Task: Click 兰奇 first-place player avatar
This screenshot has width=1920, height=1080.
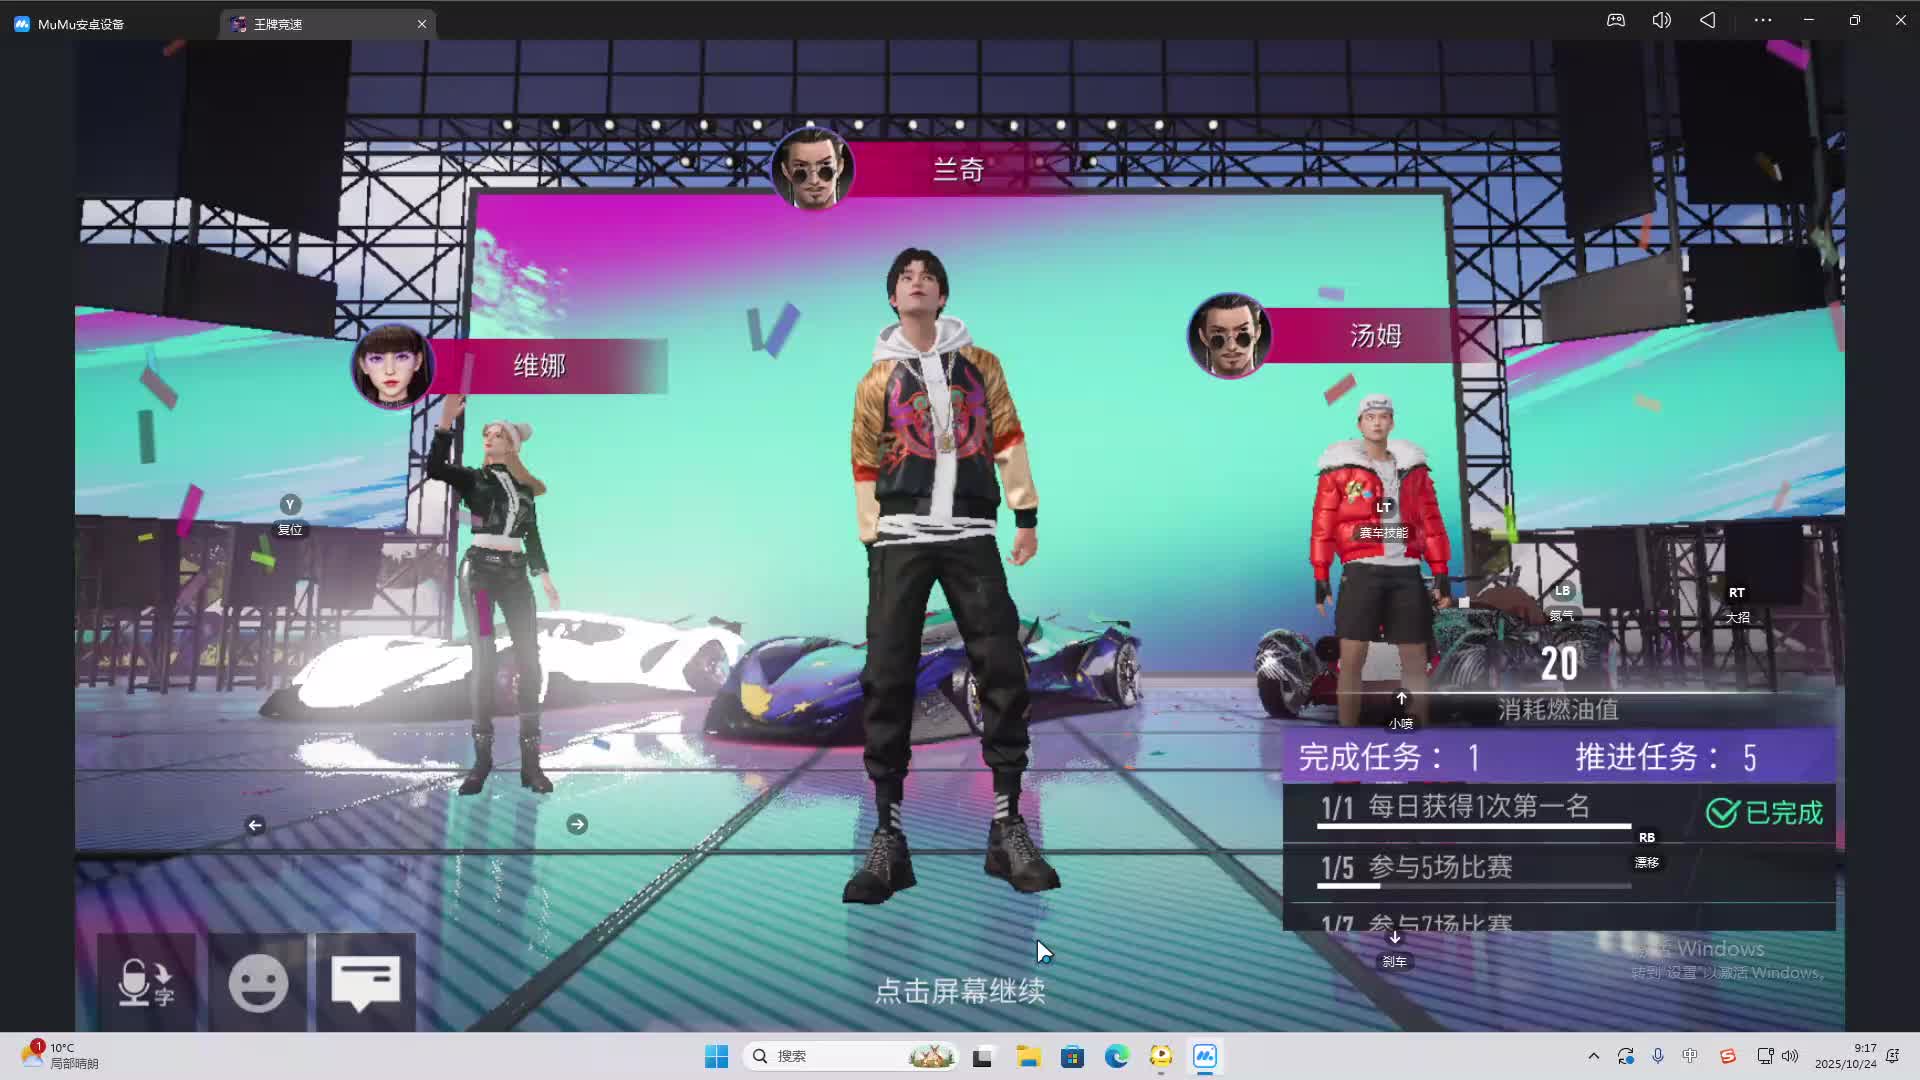Action: coord(812,169)
